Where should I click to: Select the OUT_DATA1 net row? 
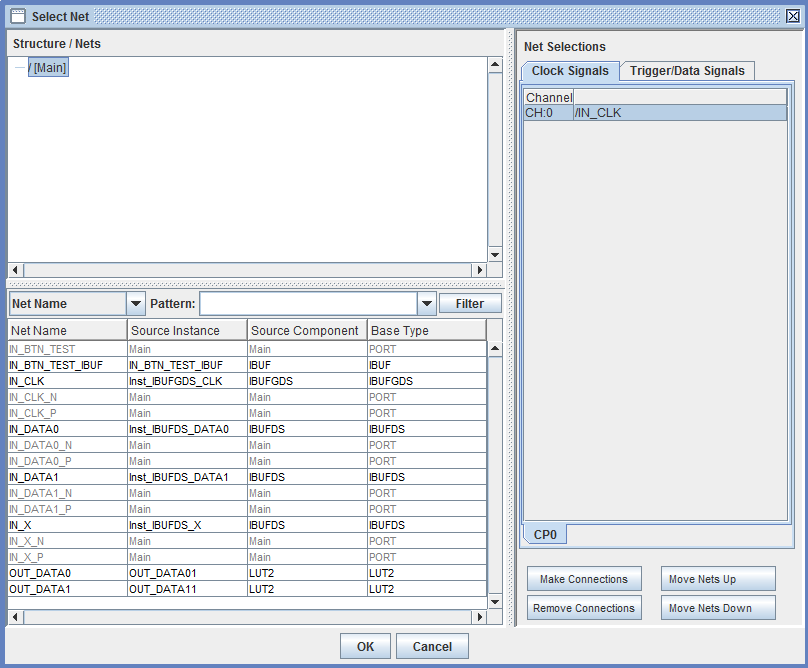click(247, 589)
